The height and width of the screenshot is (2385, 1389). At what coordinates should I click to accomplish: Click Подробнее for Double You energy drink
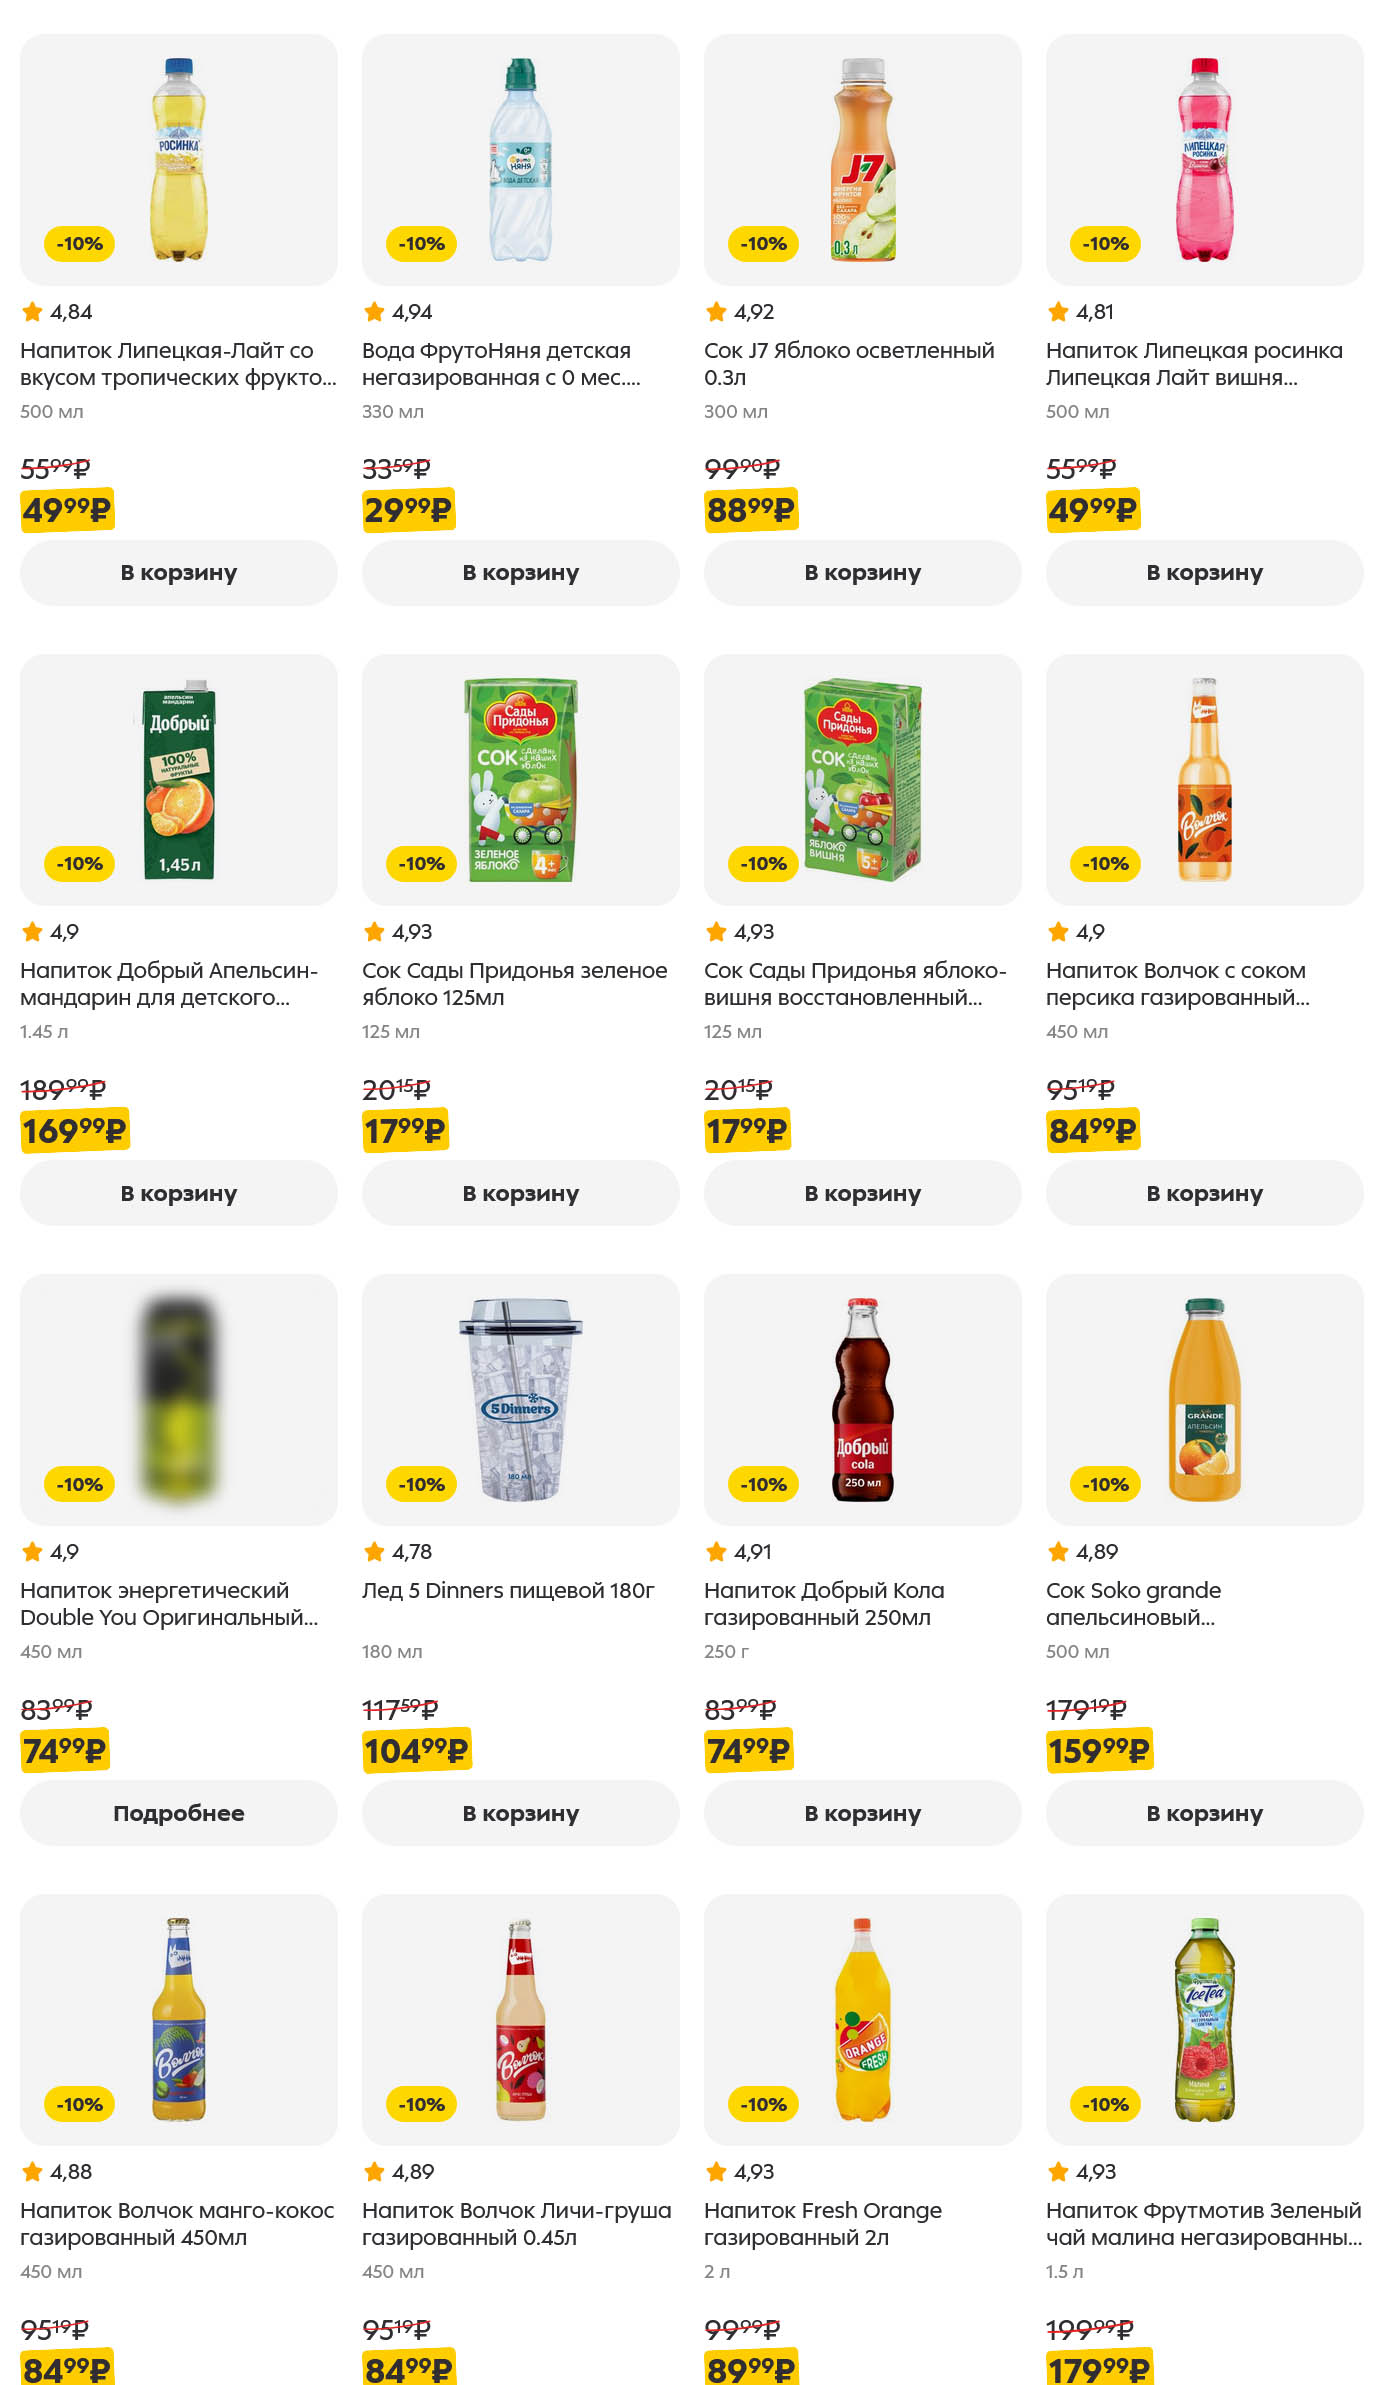click(x=178, y=1813)
